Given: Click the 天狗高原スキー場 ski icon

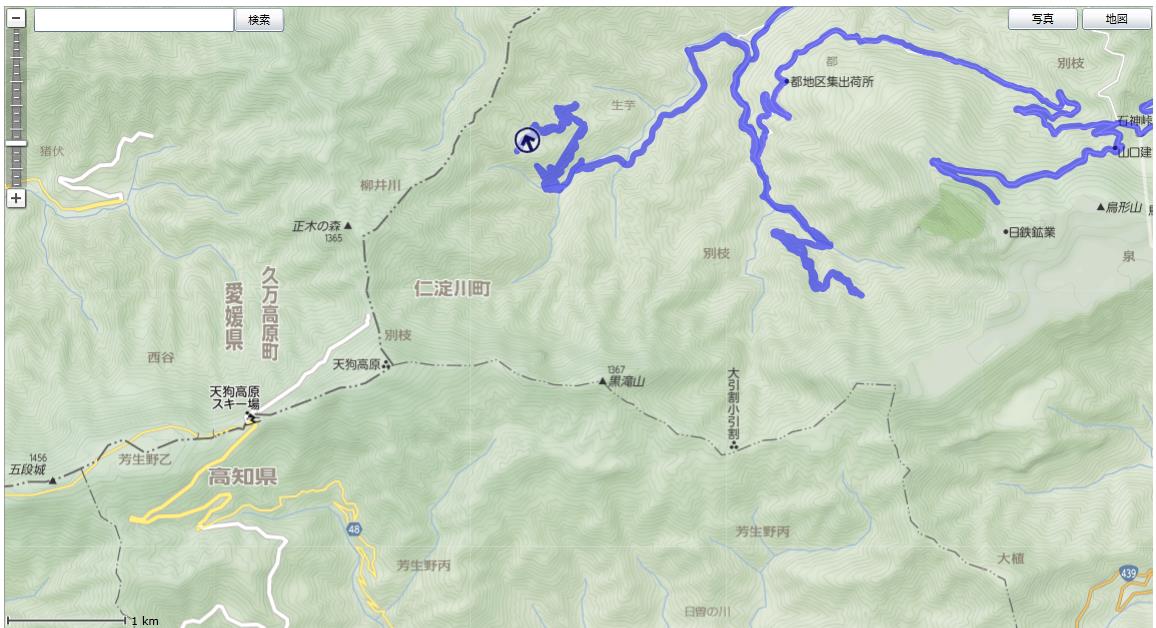Looking at the screenshot, I should [251, 418].
